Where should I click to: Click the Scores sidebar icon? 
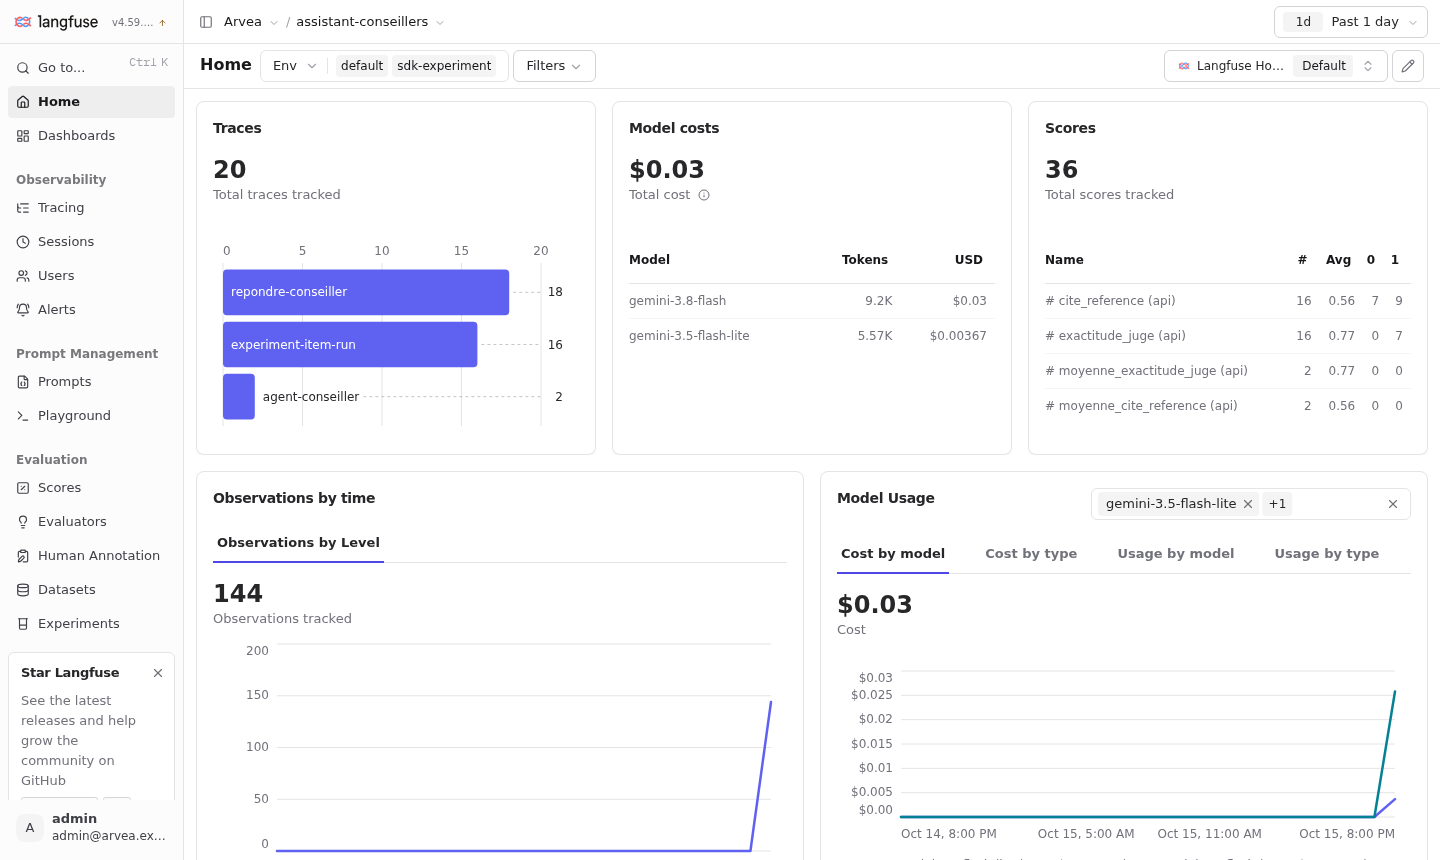tap(23, 488)
